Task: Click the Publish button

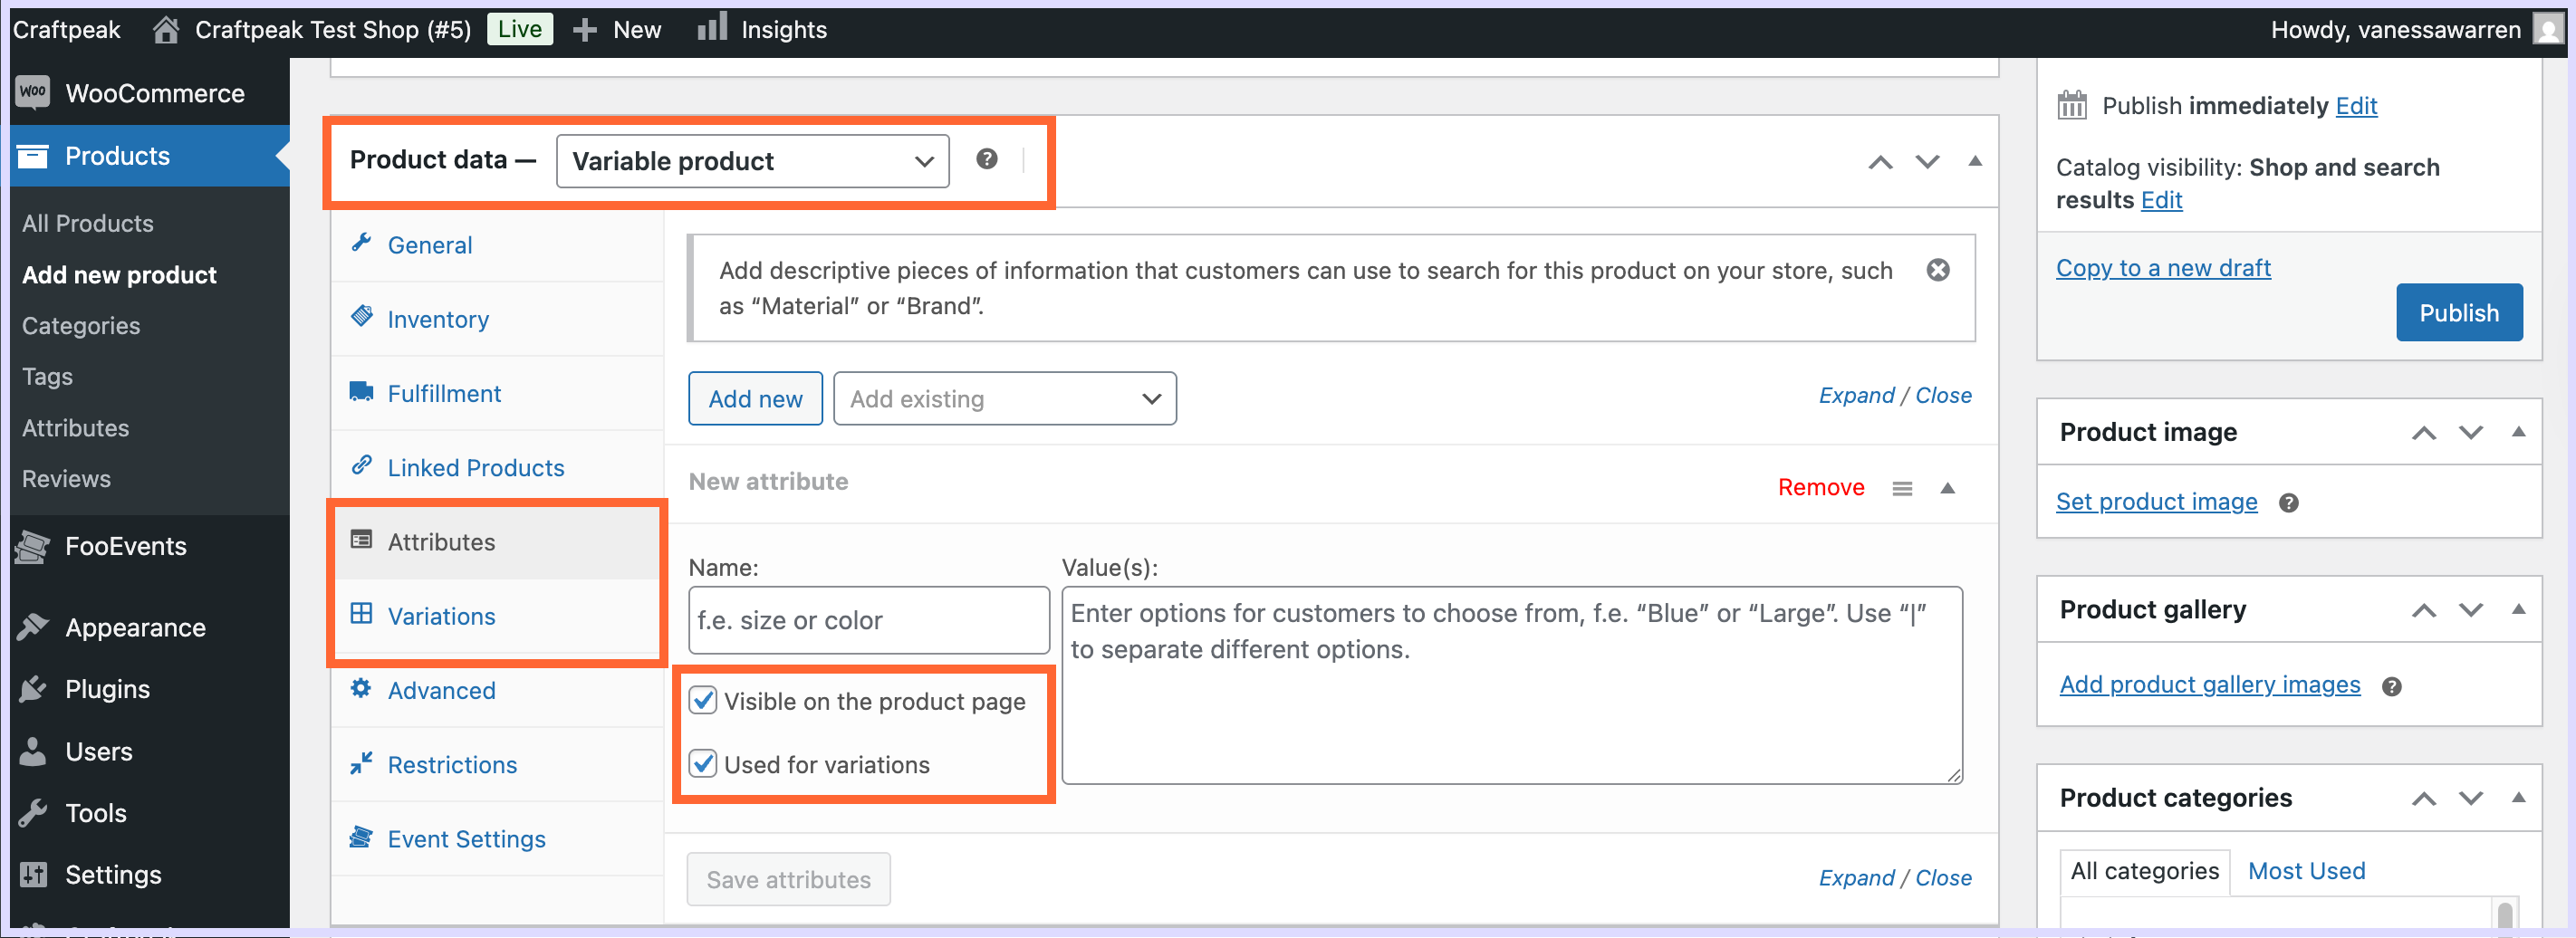Action: click(x=2458, y=312)
